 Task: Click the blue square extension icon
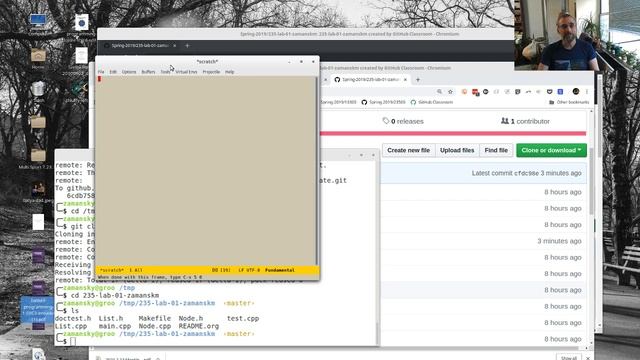pos(560,92)
